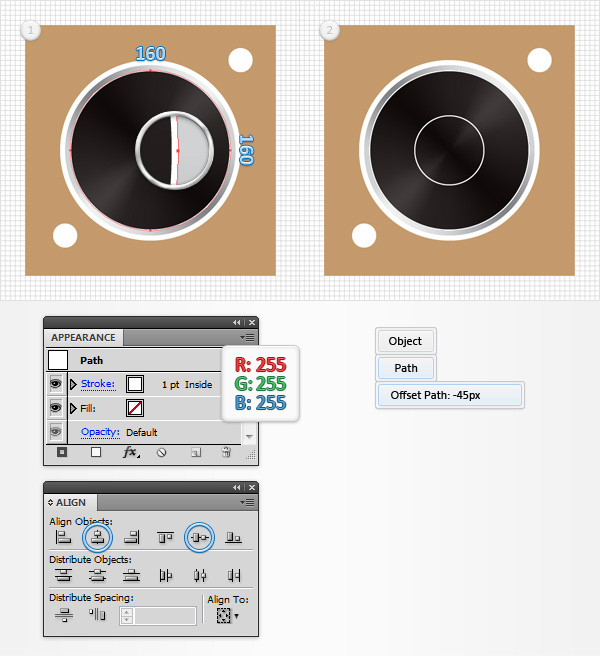Viewport: 600px width, 656px height.
Task: Close the Align panel
Action: (x=252, y=487)
